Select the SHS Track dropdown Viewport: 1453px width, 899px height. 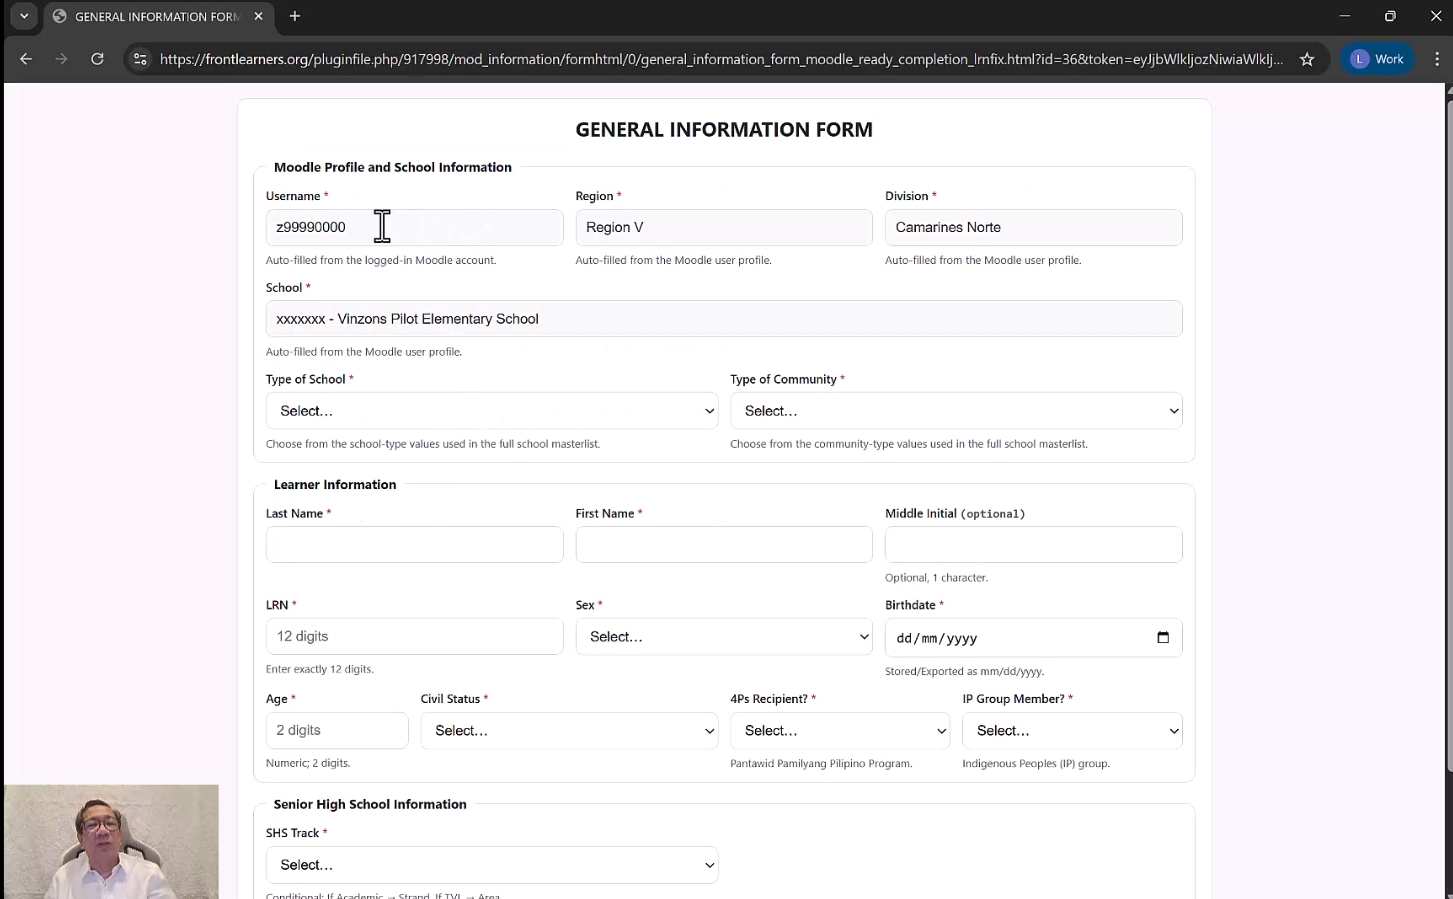[491, 865]
